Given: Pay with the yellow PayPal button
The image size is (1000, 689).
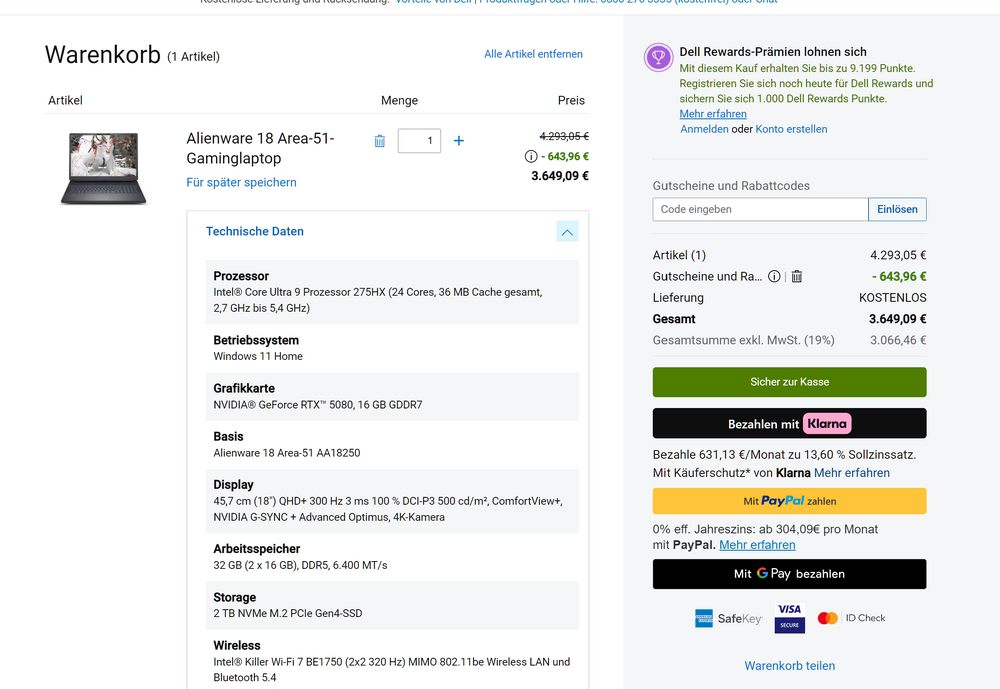Looking at the screenshot, I should [789, 501].
